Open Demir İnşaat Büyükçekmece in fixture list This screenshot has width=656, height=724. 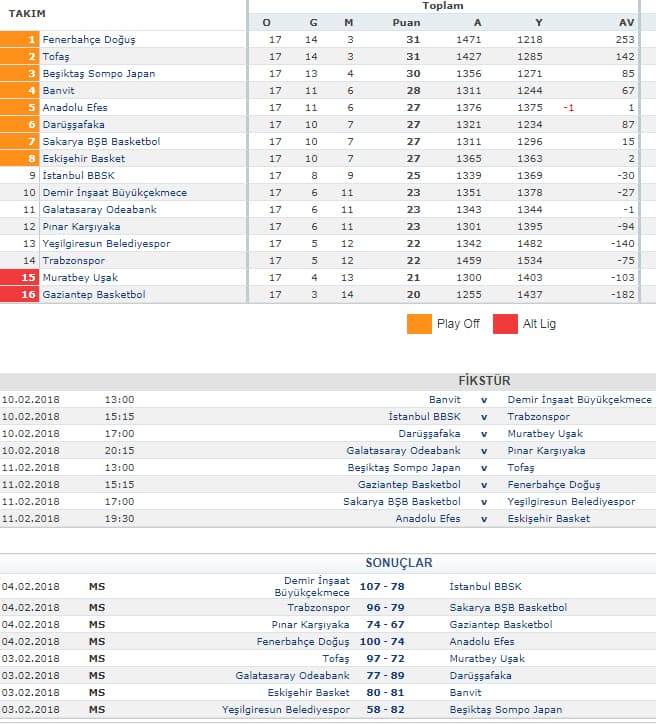pyautogui.click(x=579, y=400)
